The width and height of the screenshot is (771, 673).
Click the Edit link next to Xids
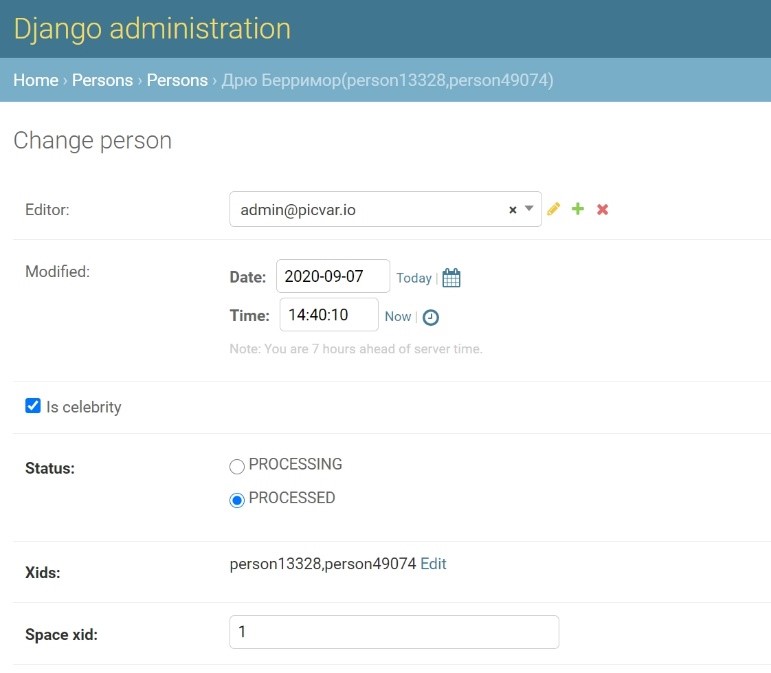pos(433,563)
